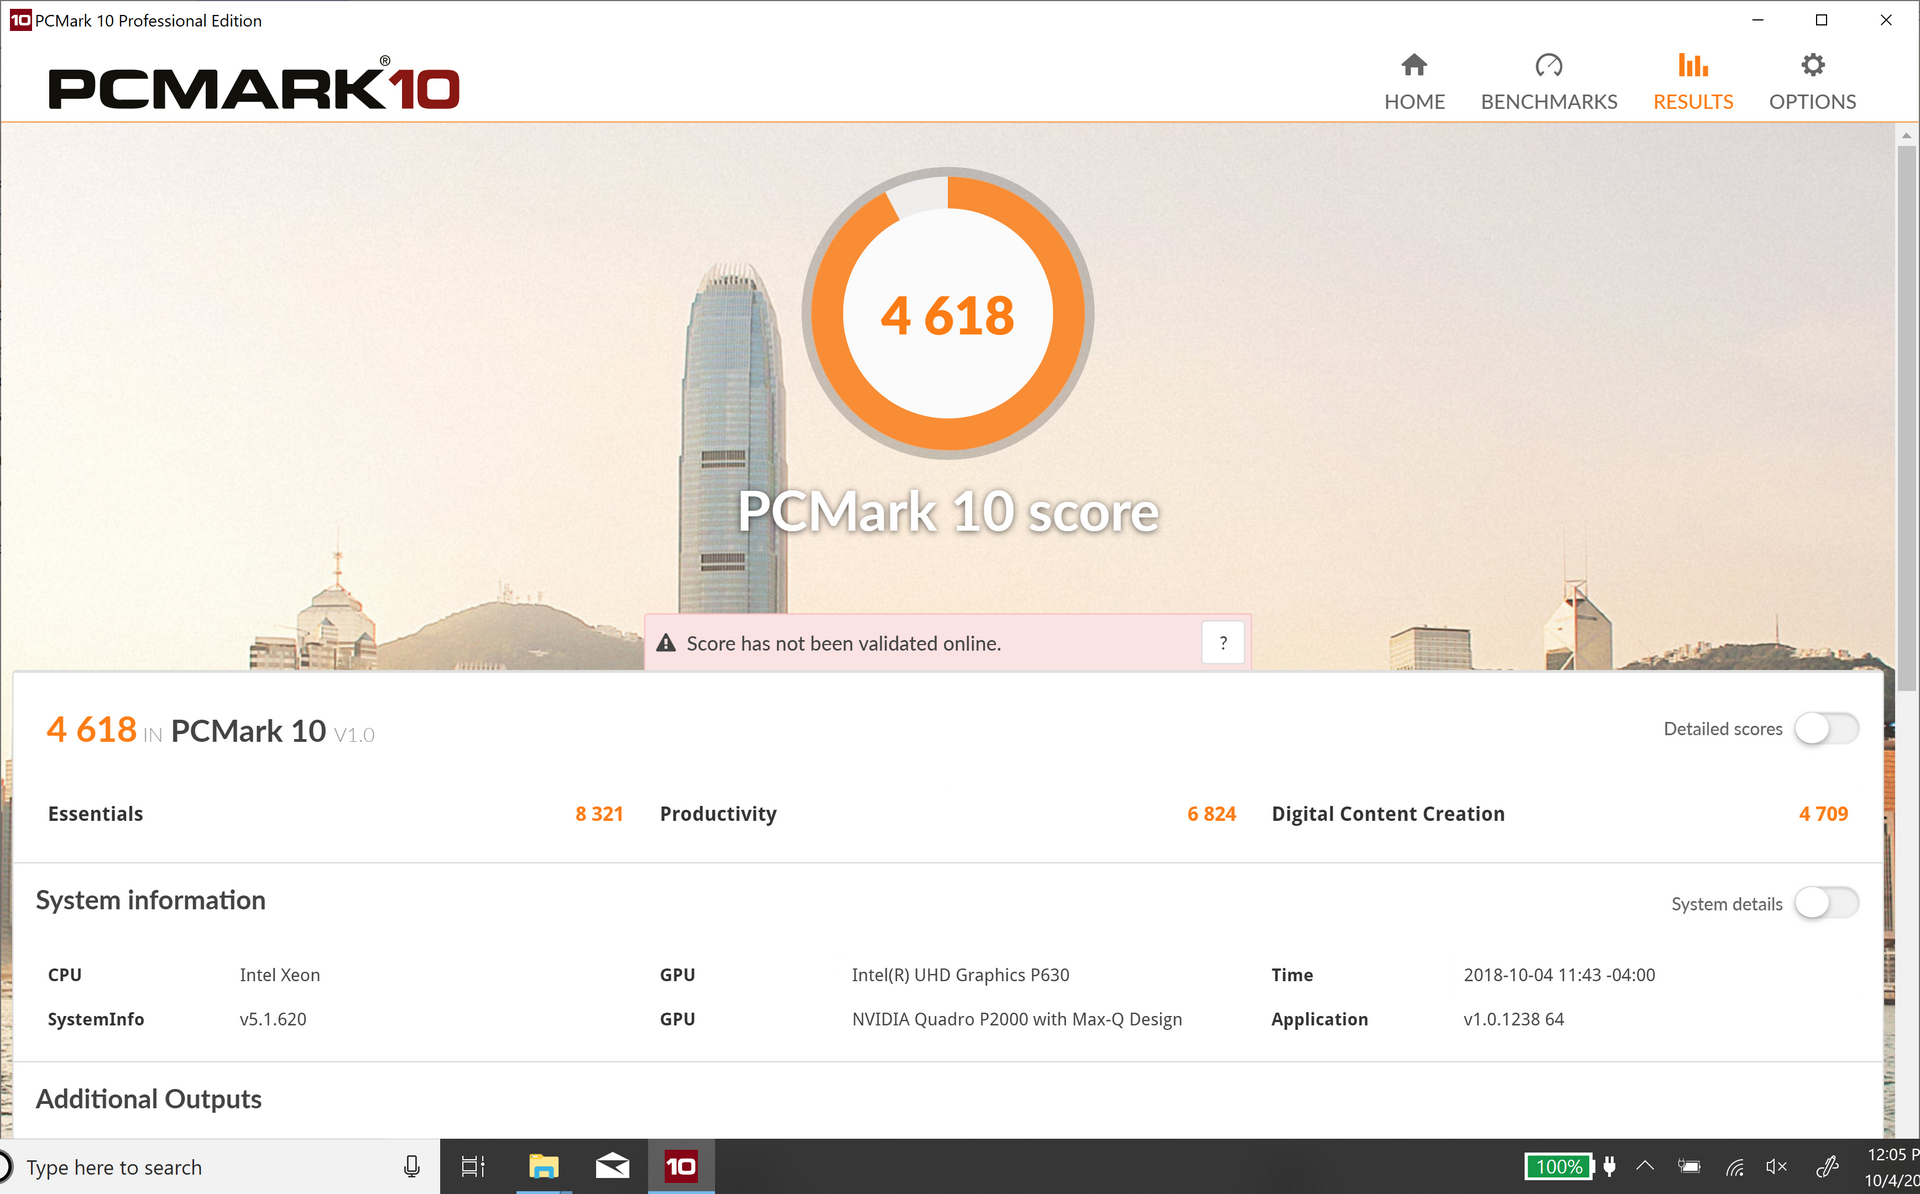Open the BENCHMARKS tab
This screenshot has height=1194, width=1920.
coord(1548,83)
